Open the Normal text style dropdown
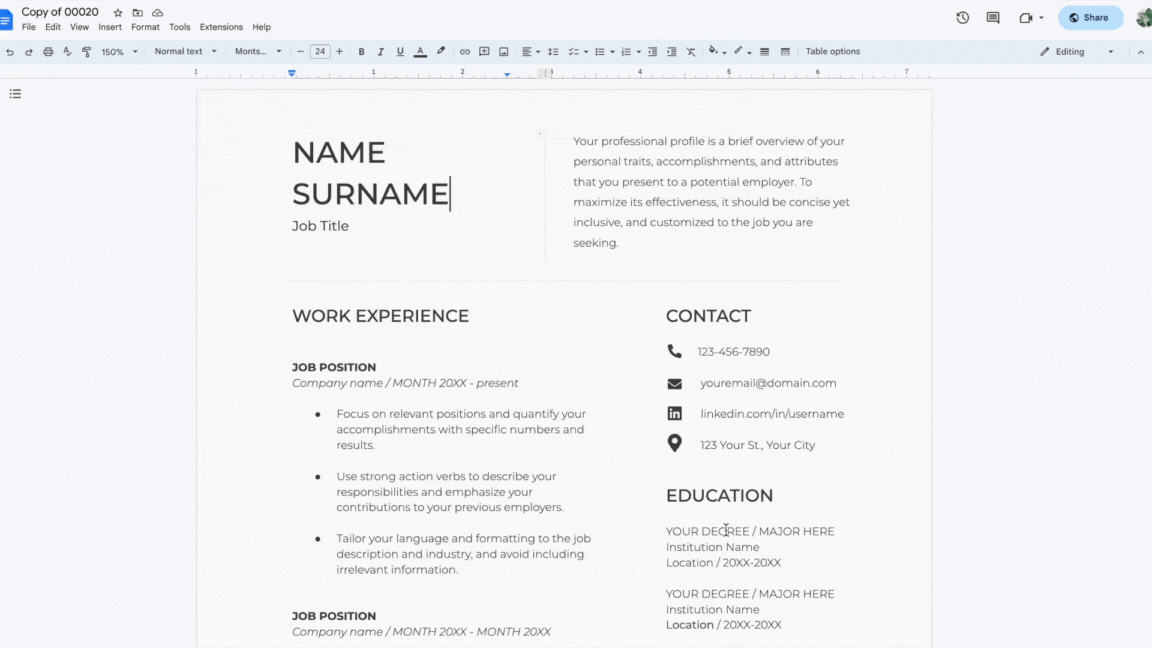This screenshot has width=1152, height=648. (185, 51)
